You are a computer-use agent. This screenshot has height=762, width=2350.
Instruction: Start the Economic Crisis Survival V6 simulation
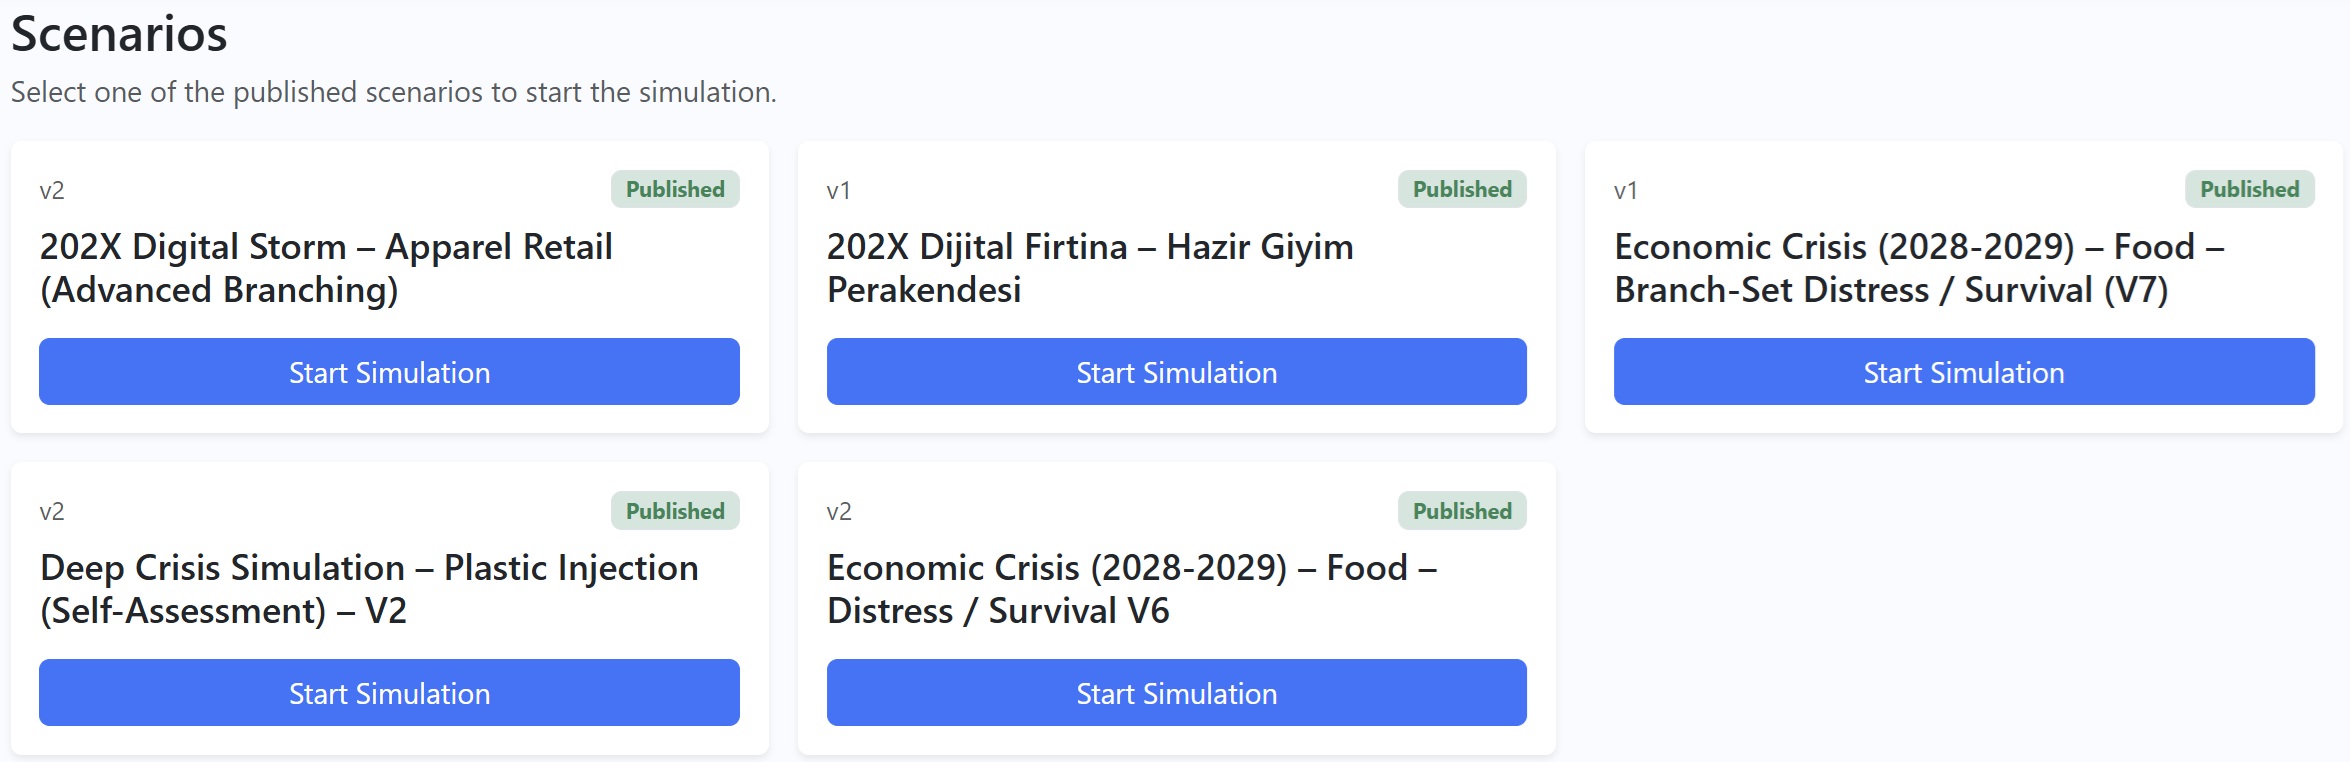point(1176,693)
